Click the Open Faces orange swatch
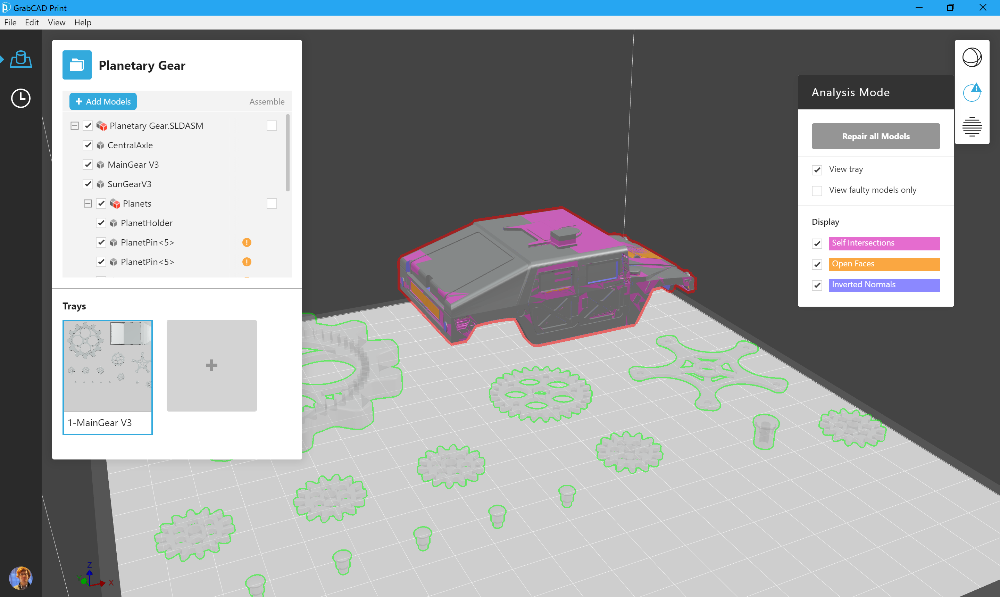 click(884, 264)
